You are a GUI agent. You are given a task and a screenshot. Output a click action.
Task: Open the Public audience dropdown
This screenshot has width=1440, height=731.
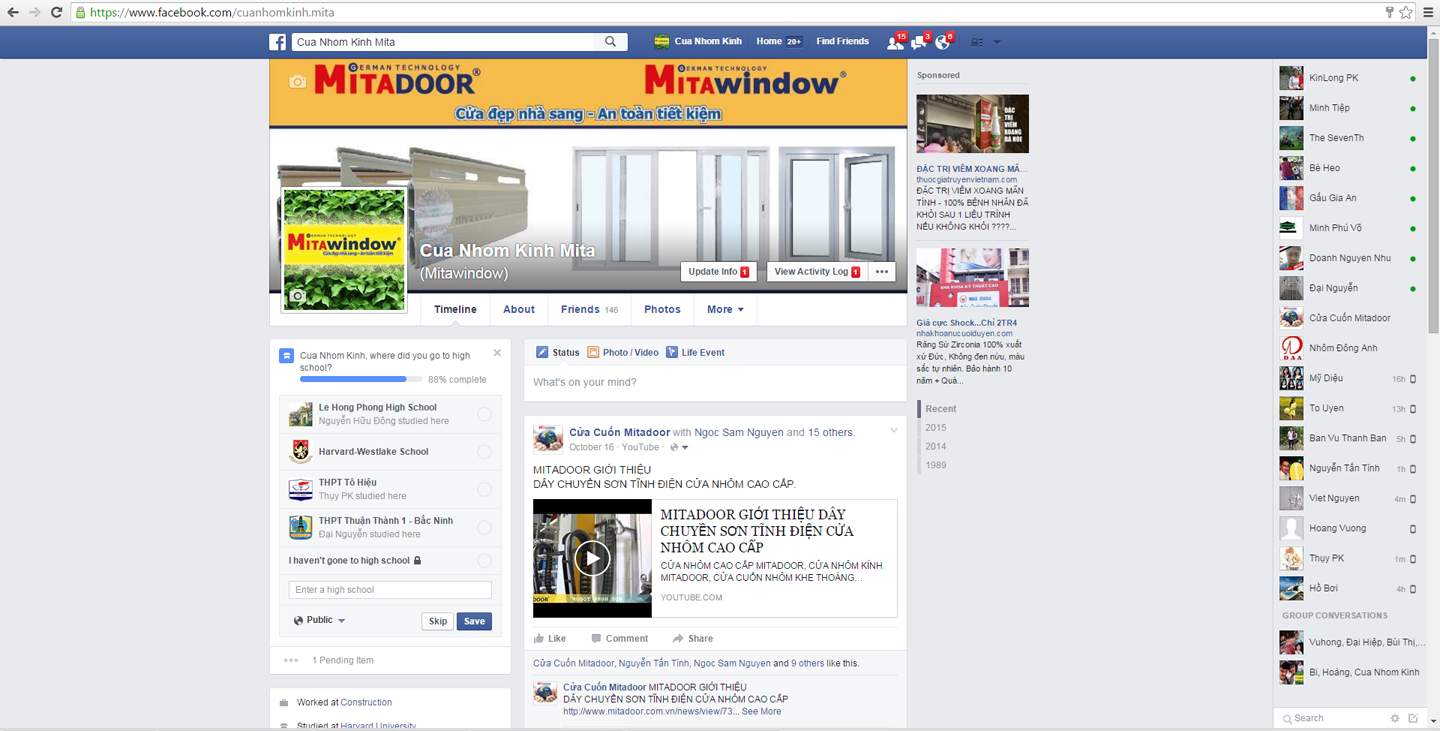(319, 621)
